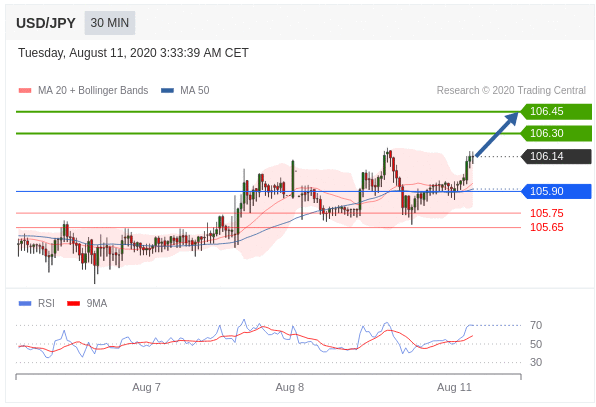Click the RSI 70 level label
Screen dimensions: 596x407
pyautogui.click(x=536, y=325)
